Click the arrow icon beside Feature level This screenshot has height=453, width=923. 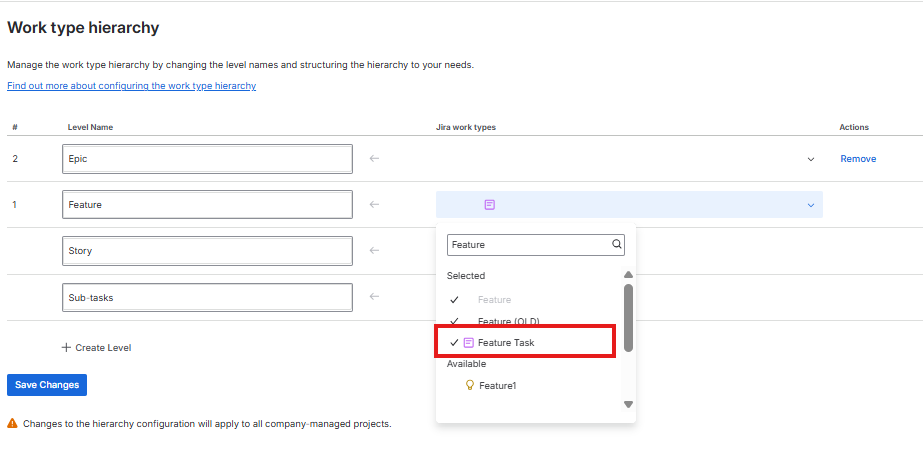tap(374, 205)
